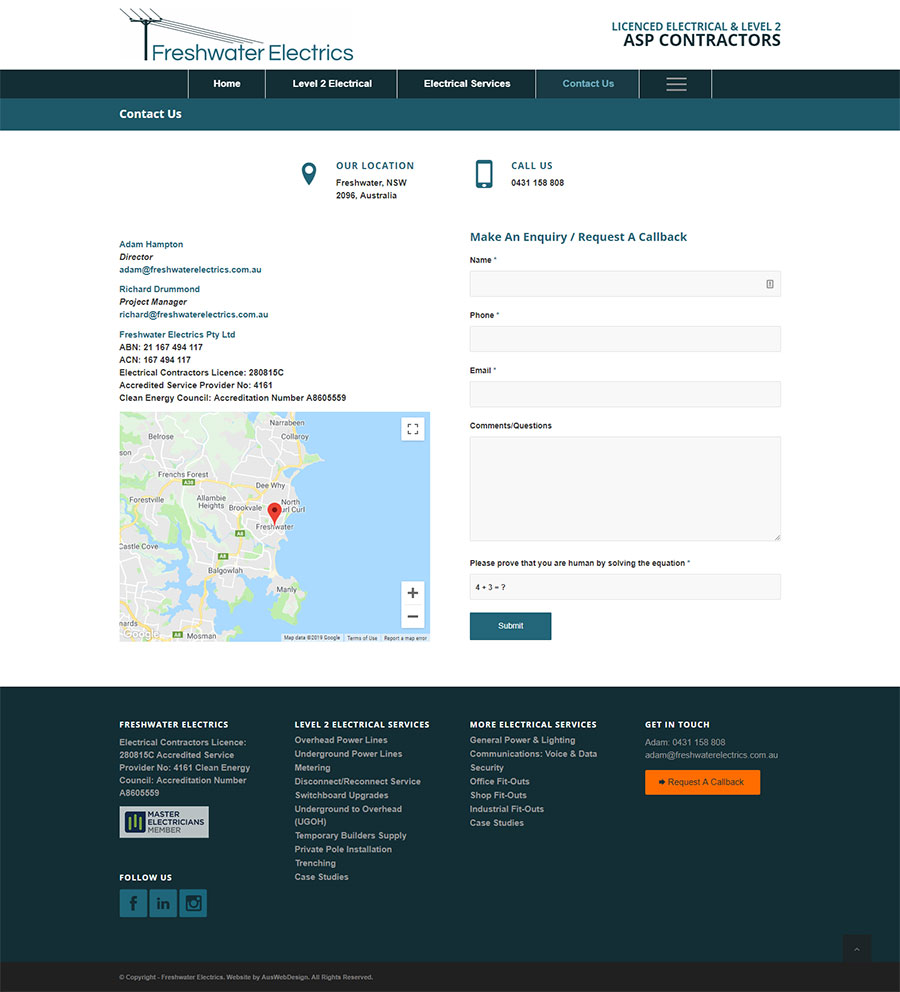Open the Instagram social icon
This screenshot has width=900, height=992.
193,903
